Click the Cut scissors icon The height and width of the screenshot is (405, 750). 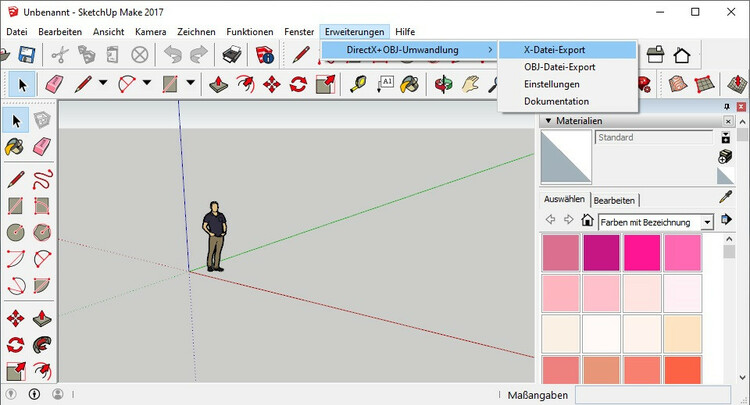(60, 55)
